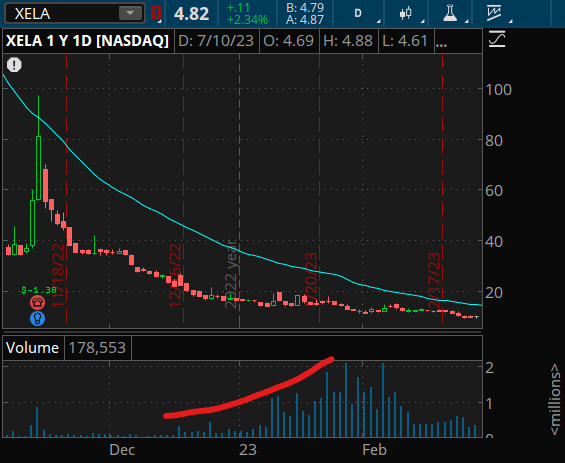Click the 20 price axis label
This screenshot has height=463, width=565.
tap(494, 293)
